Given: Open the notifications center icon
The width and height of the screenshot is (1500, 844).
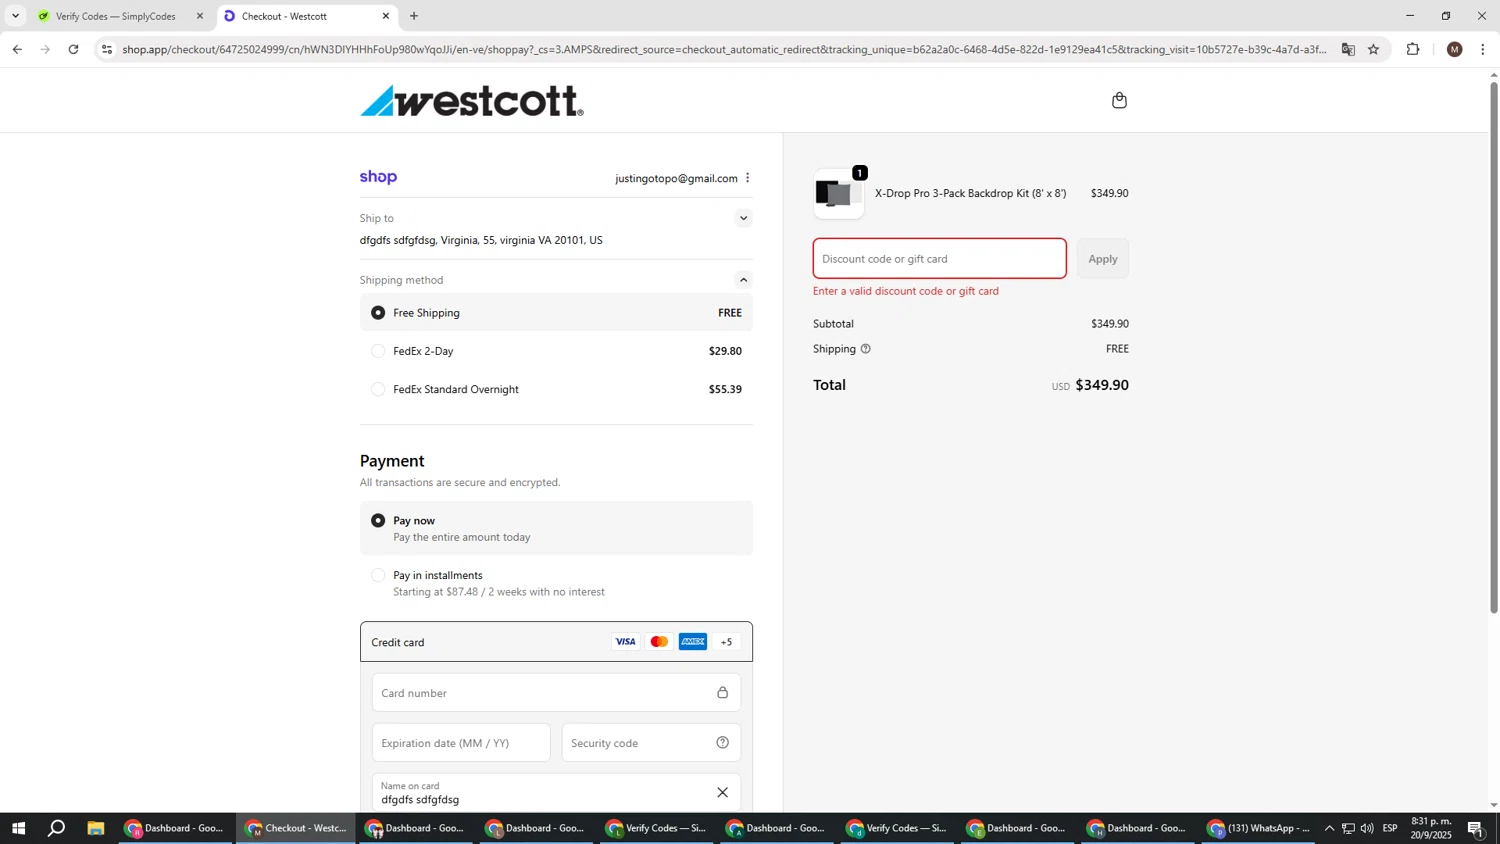Looking at the screenshot, I should [1475, 828].
